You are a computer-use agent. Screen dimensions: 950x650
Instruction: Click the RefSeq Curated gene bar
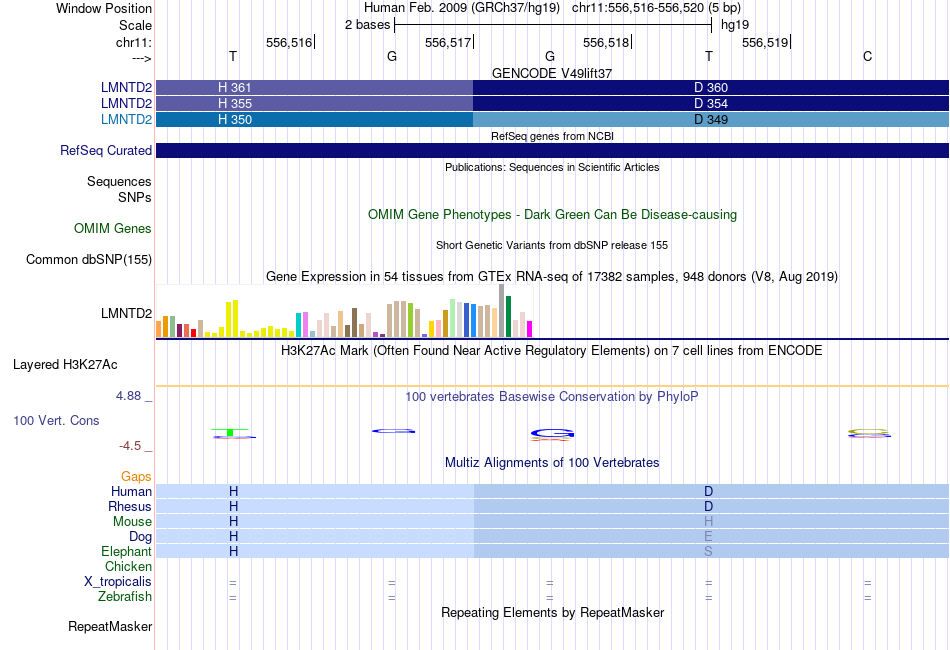552,150
